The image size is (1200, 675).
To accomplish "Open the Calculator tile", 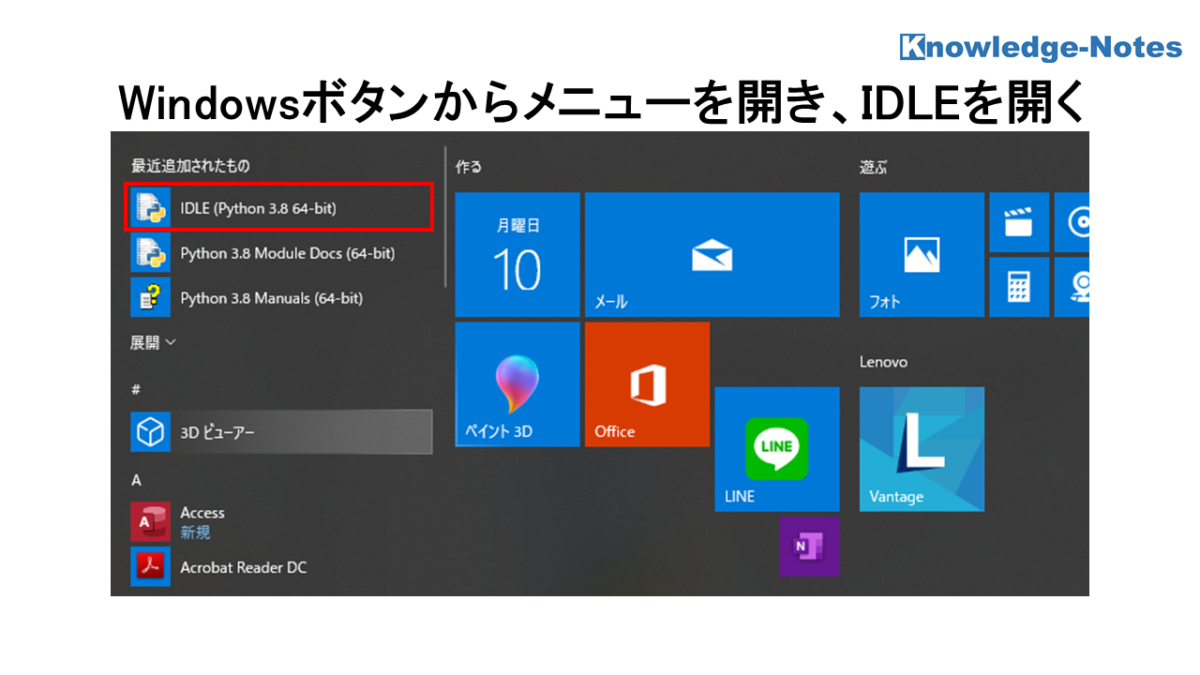I will 1019,287.
